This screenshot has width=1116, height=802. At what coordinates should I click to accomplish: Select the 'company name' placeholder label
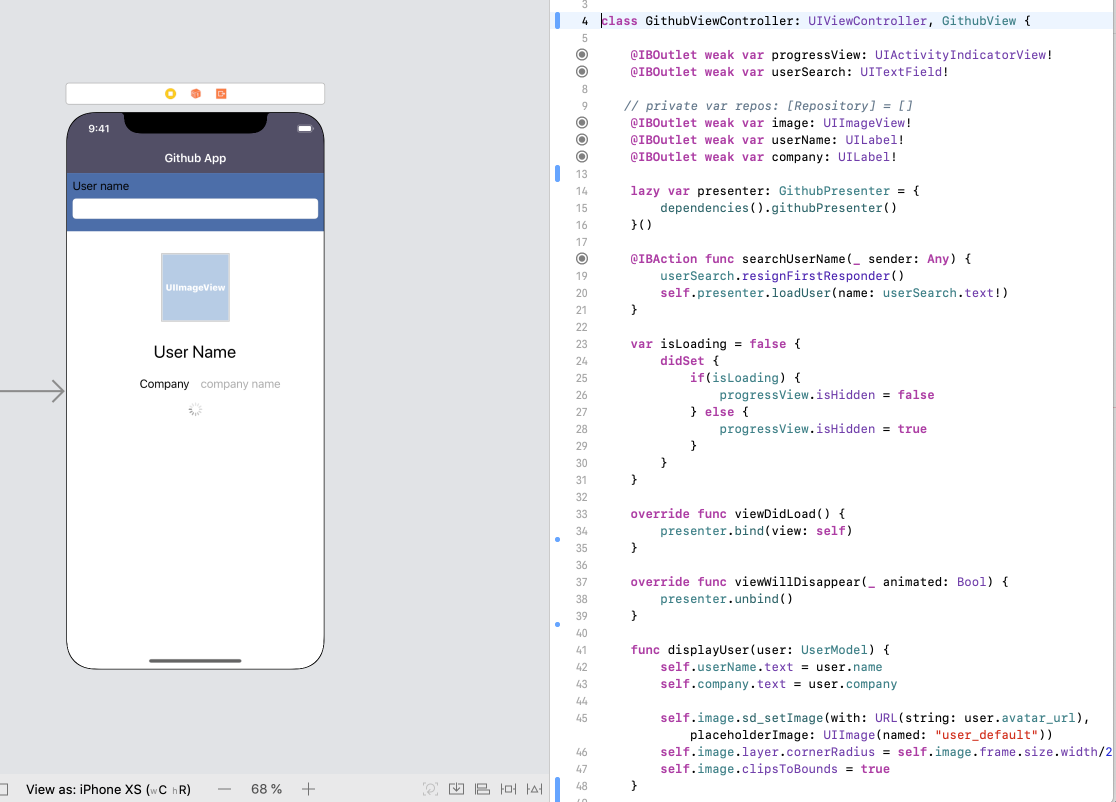[x=241, y=384]
